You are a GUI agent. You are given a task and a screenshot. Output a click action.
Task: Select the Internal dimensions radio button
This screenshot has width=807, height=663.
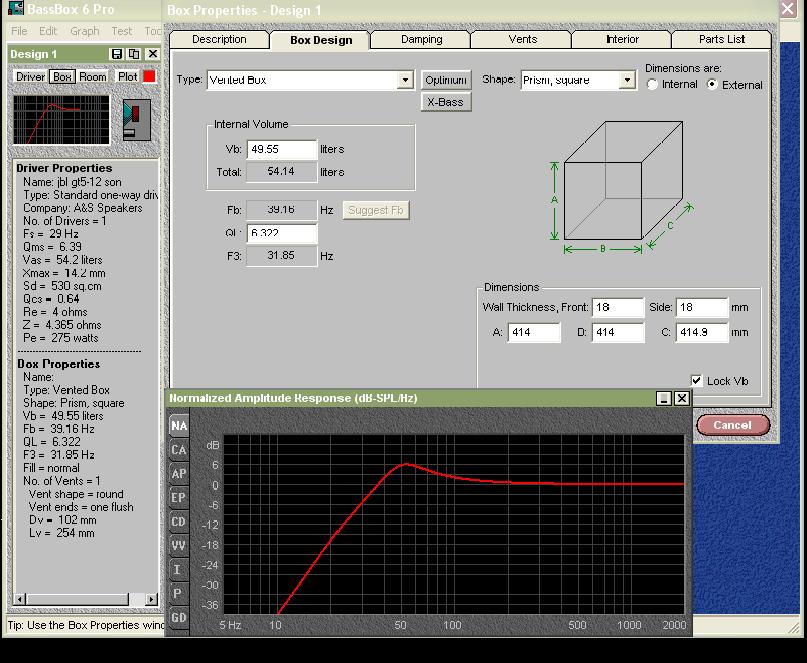tap(653, 85)
